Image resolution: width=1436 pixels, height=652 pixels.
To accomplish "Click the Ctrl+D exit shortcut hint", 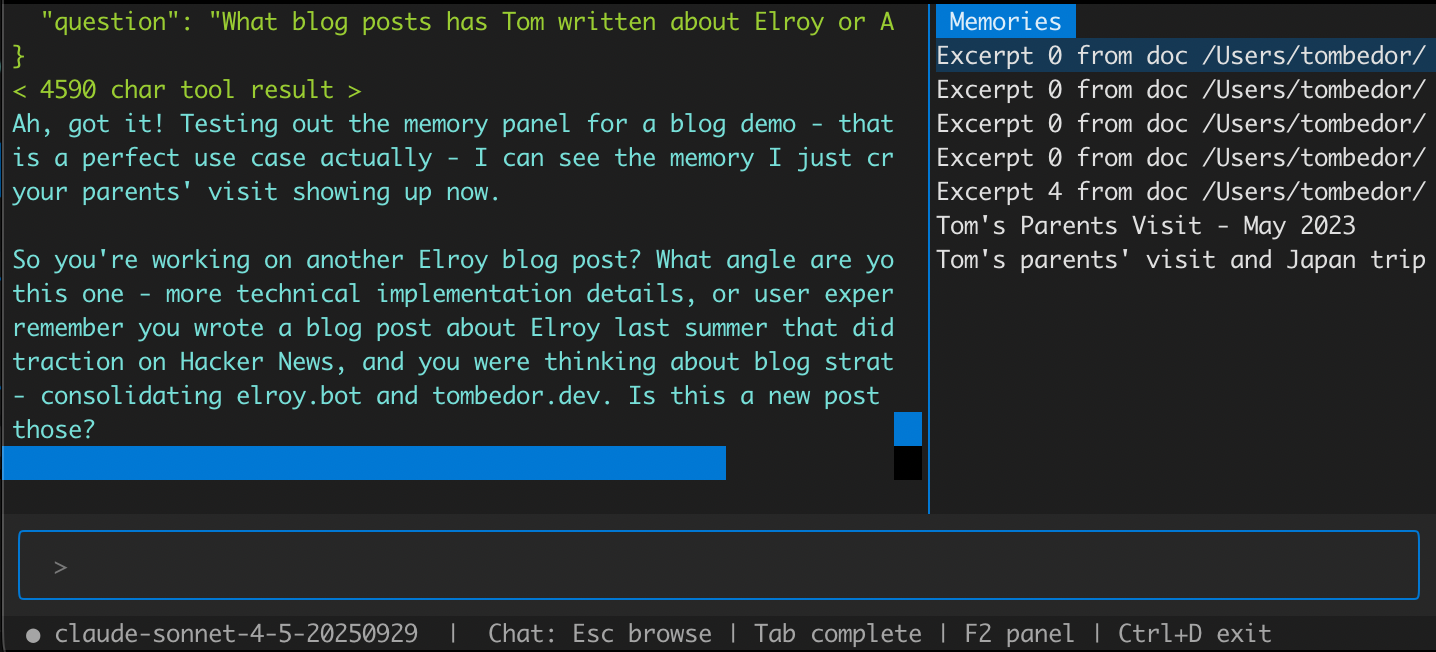I will click(x=1197, y=633).
